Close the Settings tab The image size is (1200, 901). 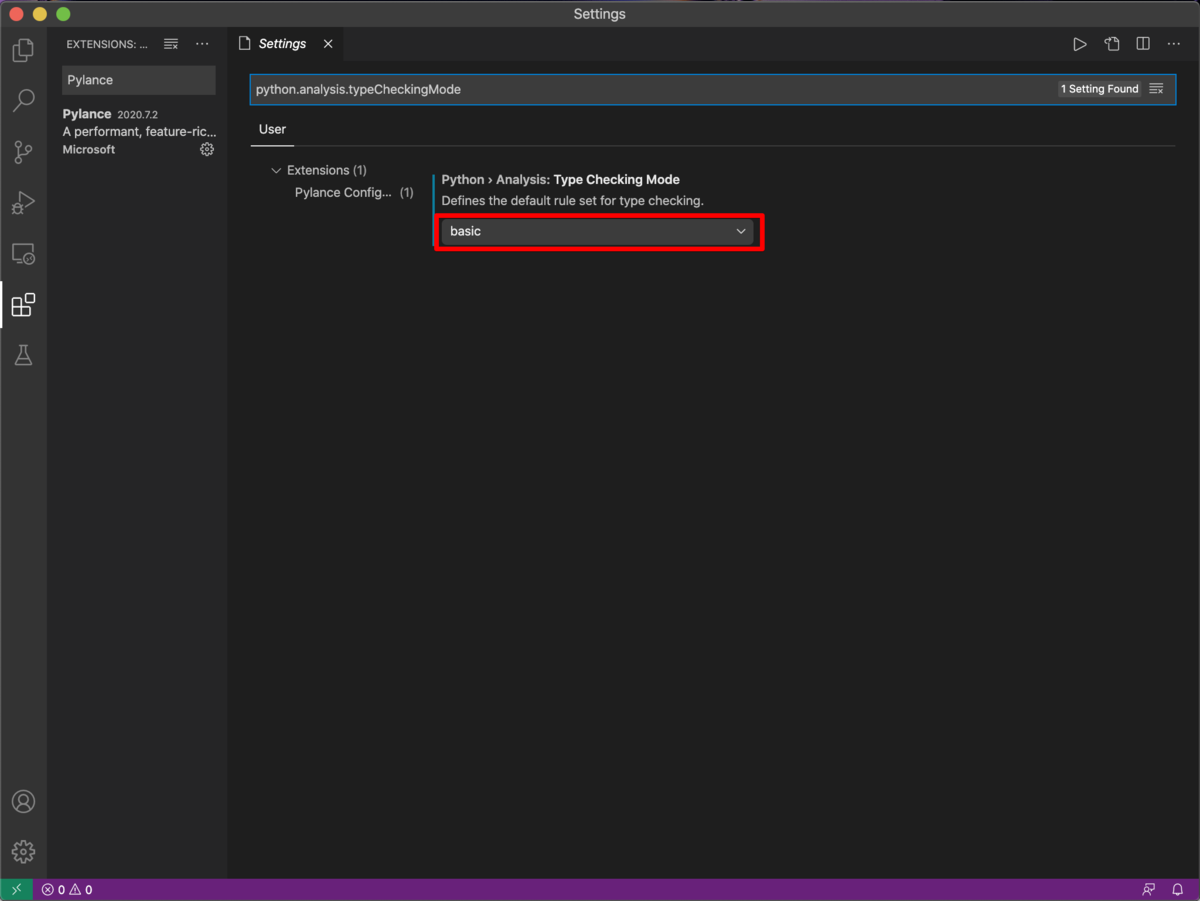click(x=328, y=44)
